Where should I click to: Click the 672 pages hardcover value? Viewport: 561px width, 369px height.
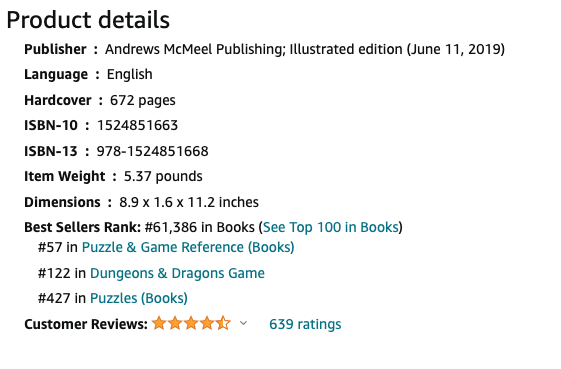[142, 101]
